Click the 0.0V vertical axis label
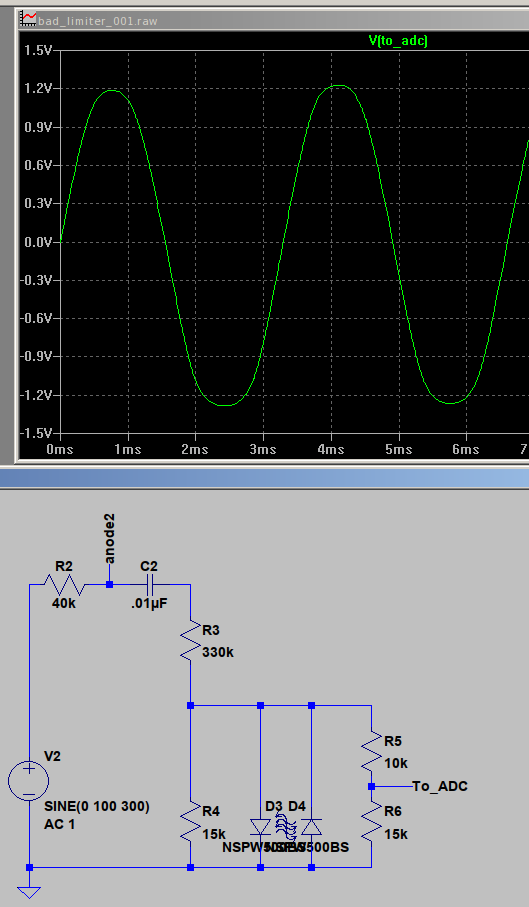529x907 pixels. pos(38,242)
